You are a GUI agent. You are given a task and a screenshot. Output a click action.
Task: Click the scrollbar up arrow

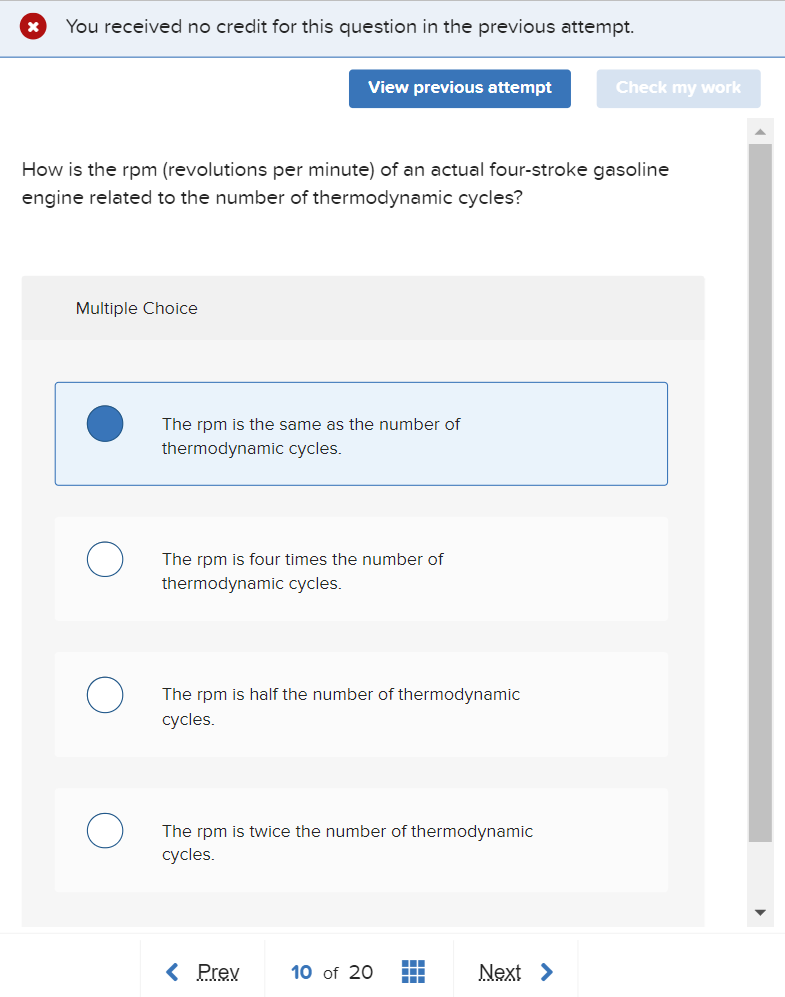click(x=760, y=129)
